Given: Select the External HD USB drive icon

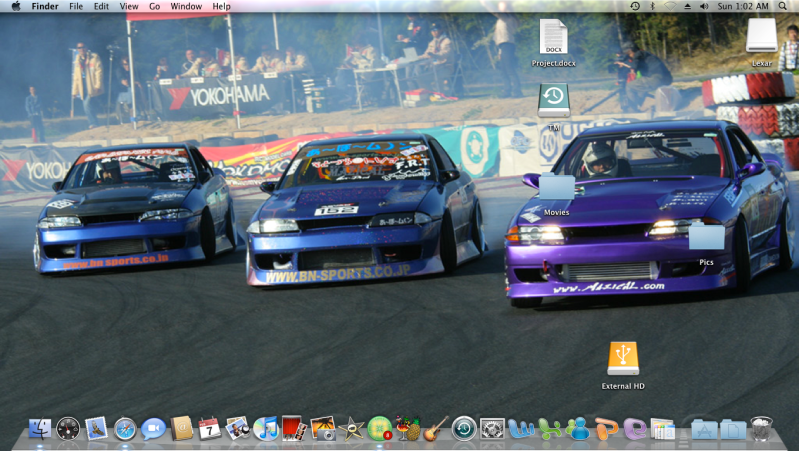Looking at the screenshot, I should [623, 365].
